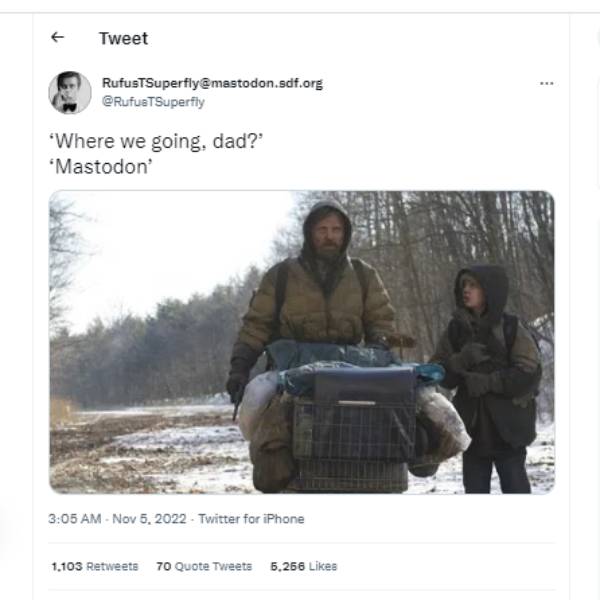View the 1,103 Retweets list

pyautogui.click(x=95, y=566)
